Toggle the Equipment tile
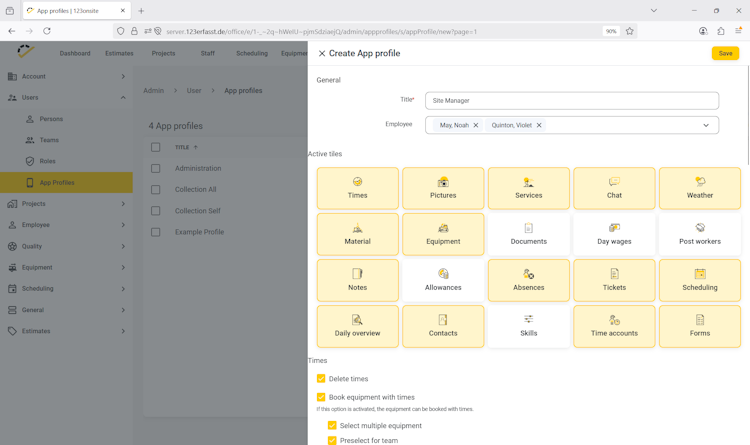The width and height of the screenshot is (750, 445). coord(443,234)
